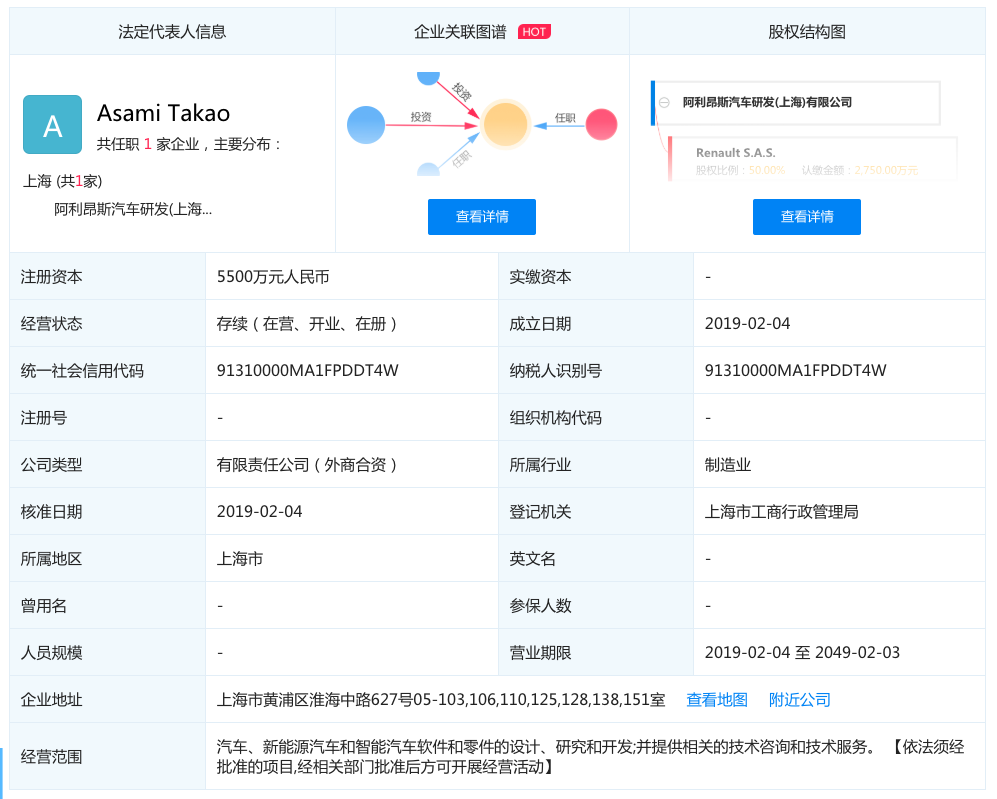Click the blue "A" avatar icon for Asami Takao

(x=52, y=124)
